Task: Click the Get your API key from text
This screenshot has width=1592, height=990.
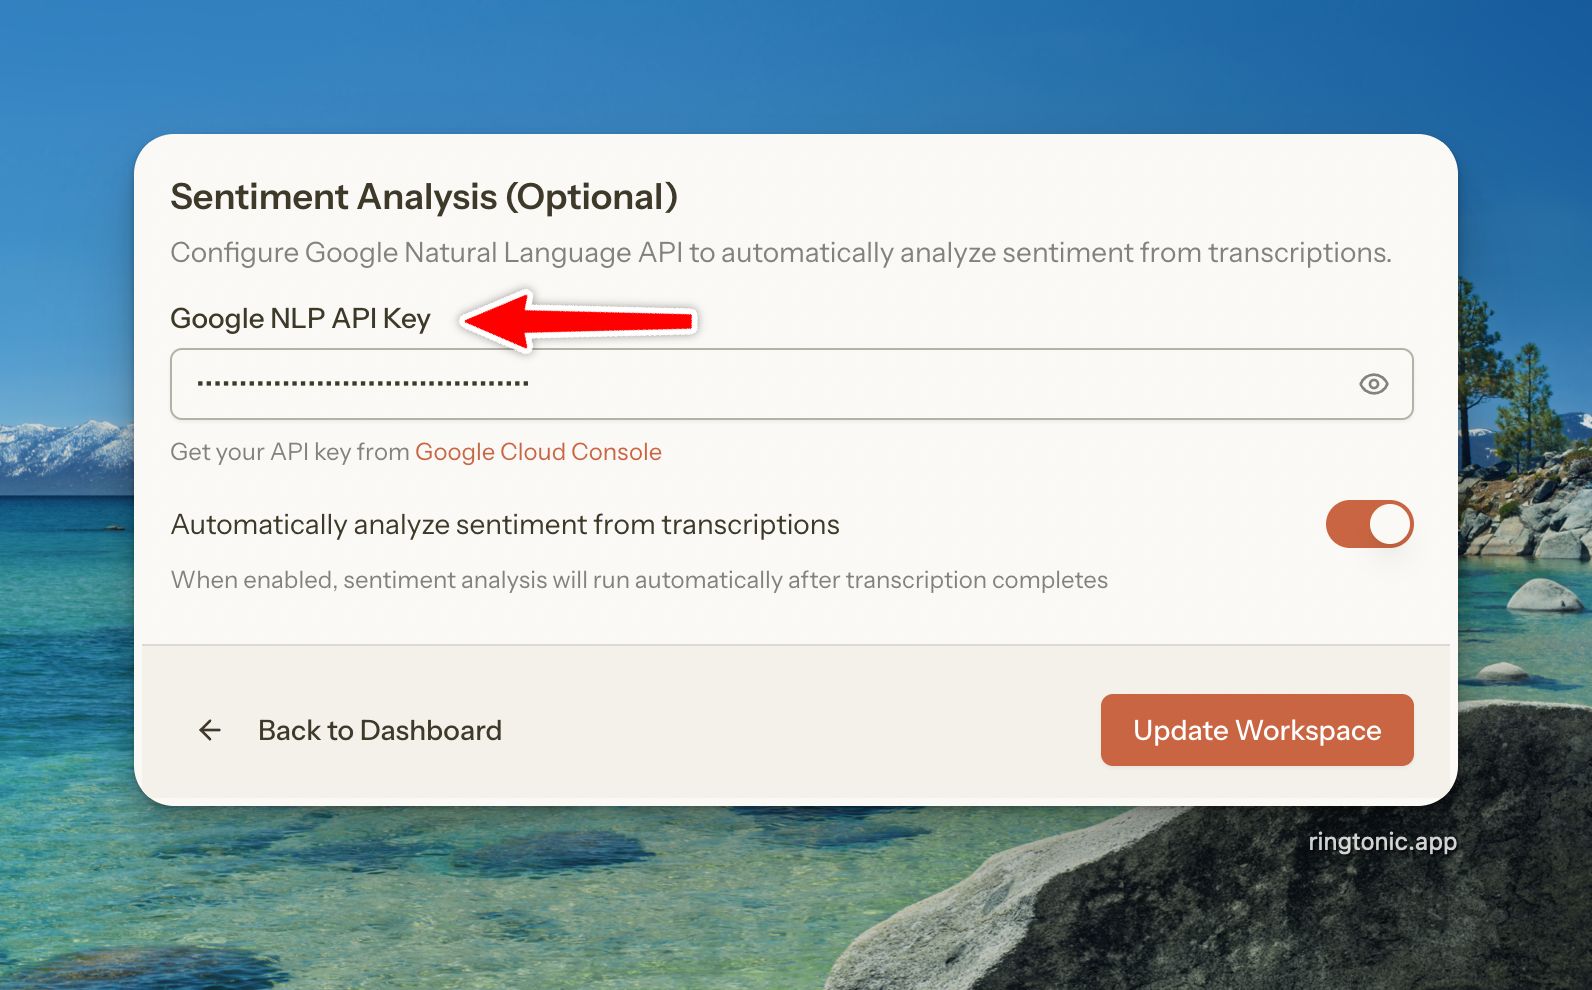Action: [x=290, y=452]
